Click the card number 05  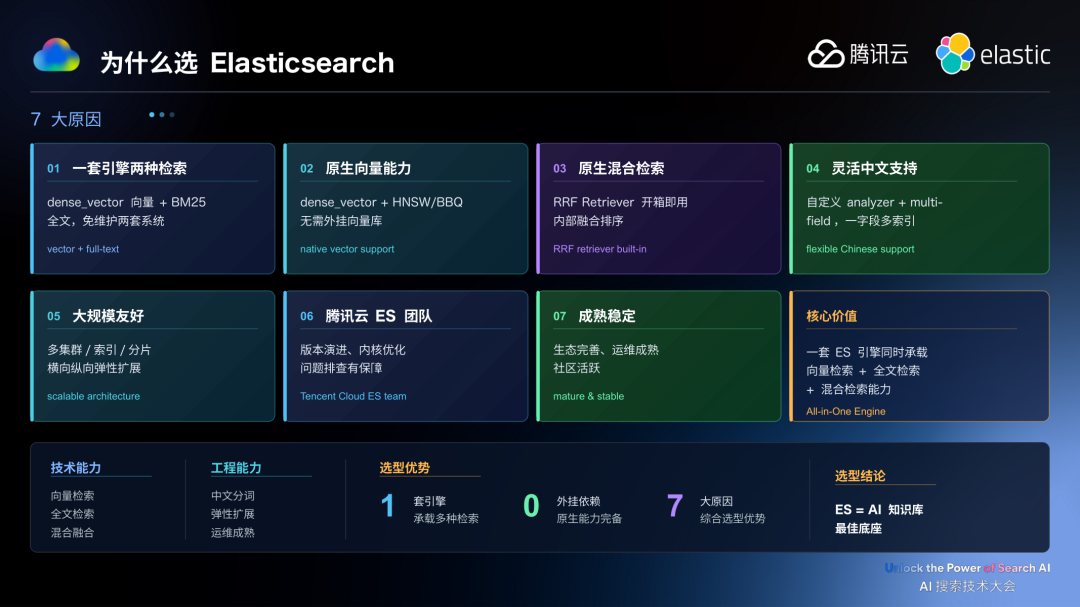click(x=54, y=316)
